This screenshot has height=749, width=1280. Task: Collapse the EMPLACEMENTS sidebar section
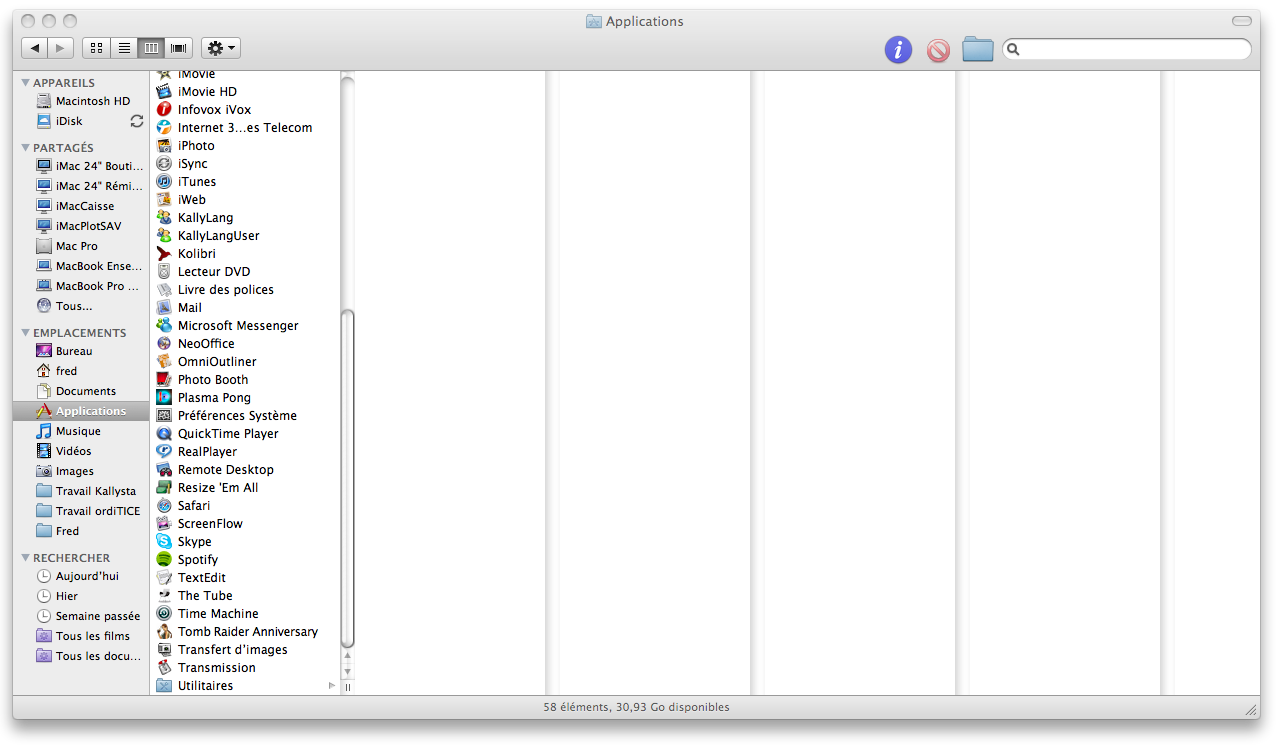point(26,333)
